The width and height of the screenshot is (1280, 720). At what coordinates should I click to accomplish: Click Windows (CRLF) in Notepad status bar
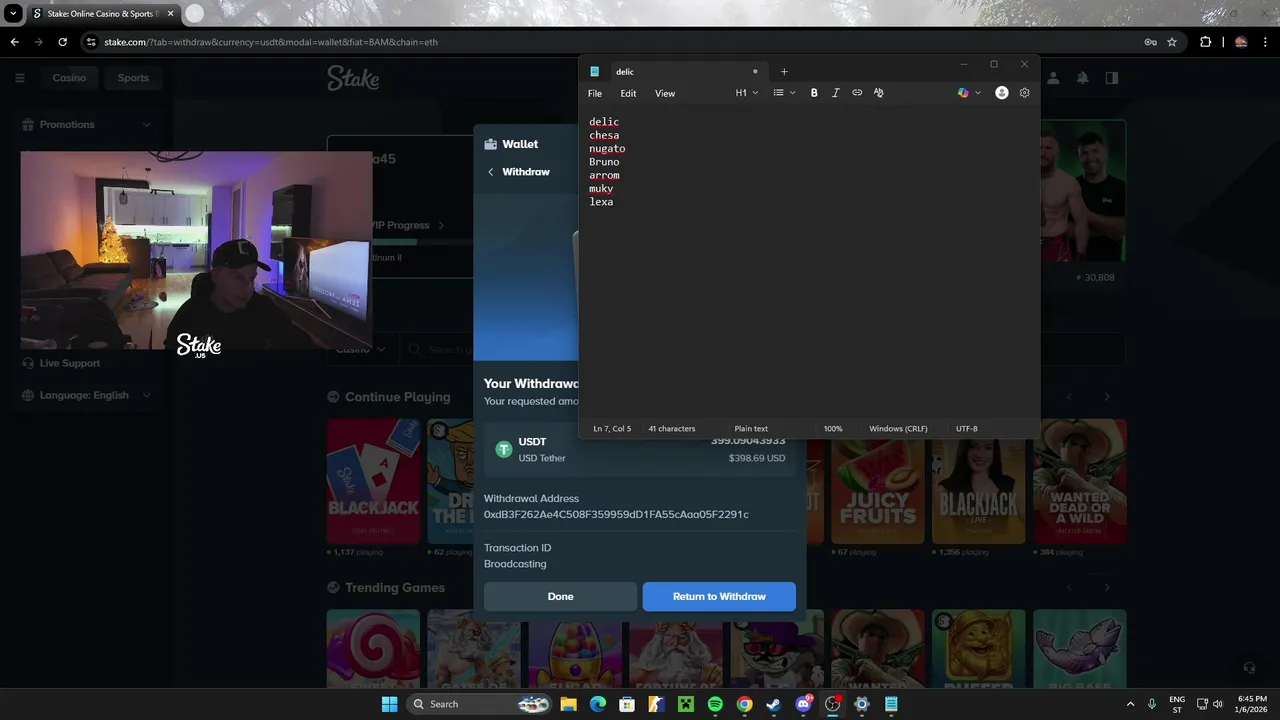pos(898,429)
